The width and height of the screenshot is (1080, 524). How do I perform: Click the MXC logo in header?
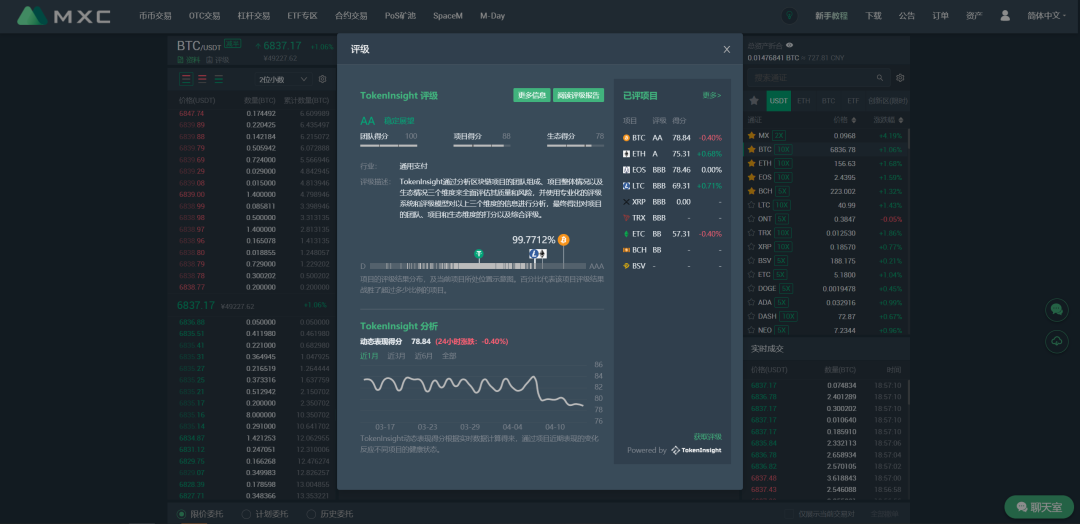[63, 15]
